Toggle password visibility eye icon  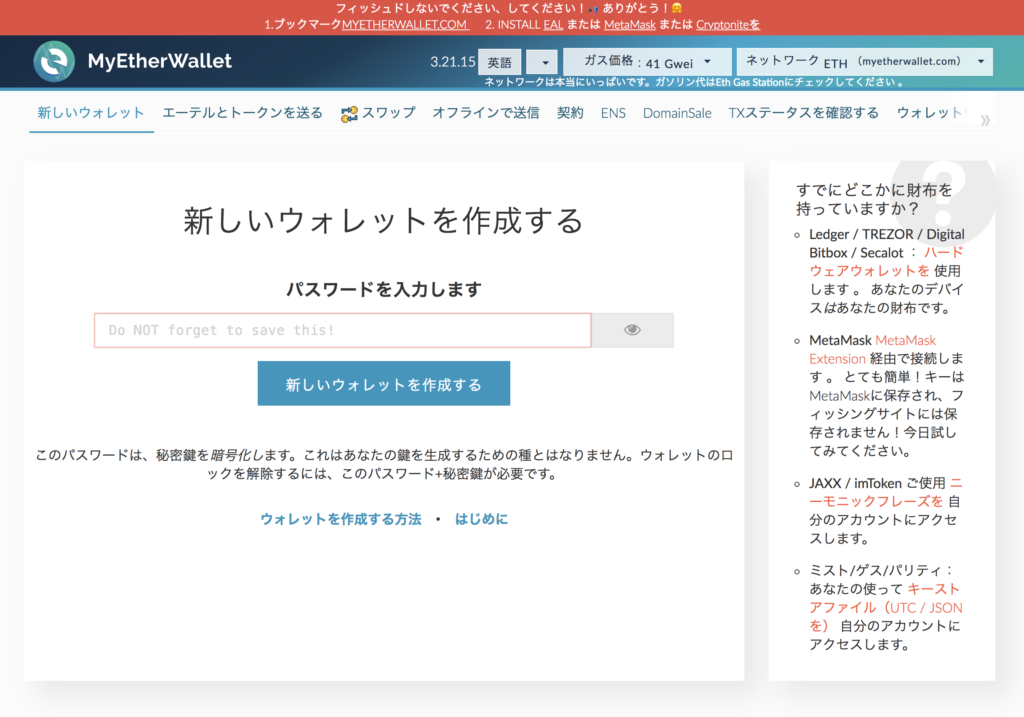click(x=632, y=330)
